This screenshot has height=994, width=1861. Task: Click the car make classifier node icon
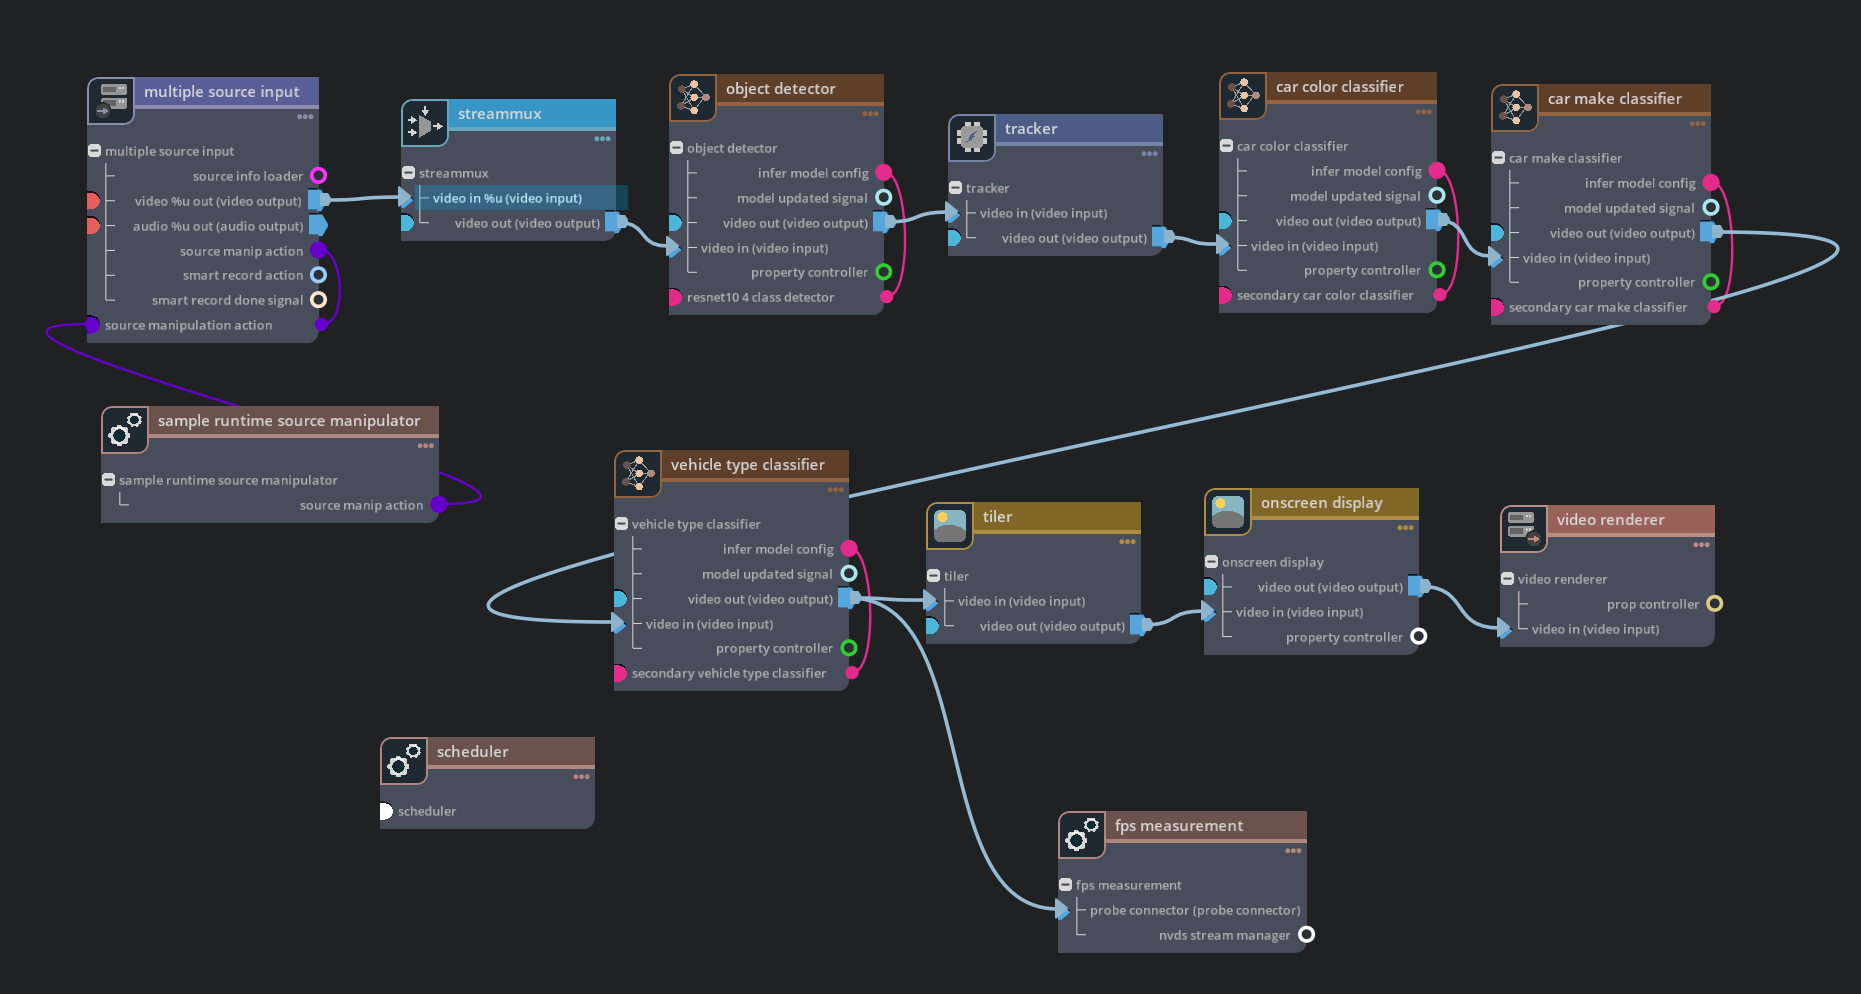coord(1515,108)
